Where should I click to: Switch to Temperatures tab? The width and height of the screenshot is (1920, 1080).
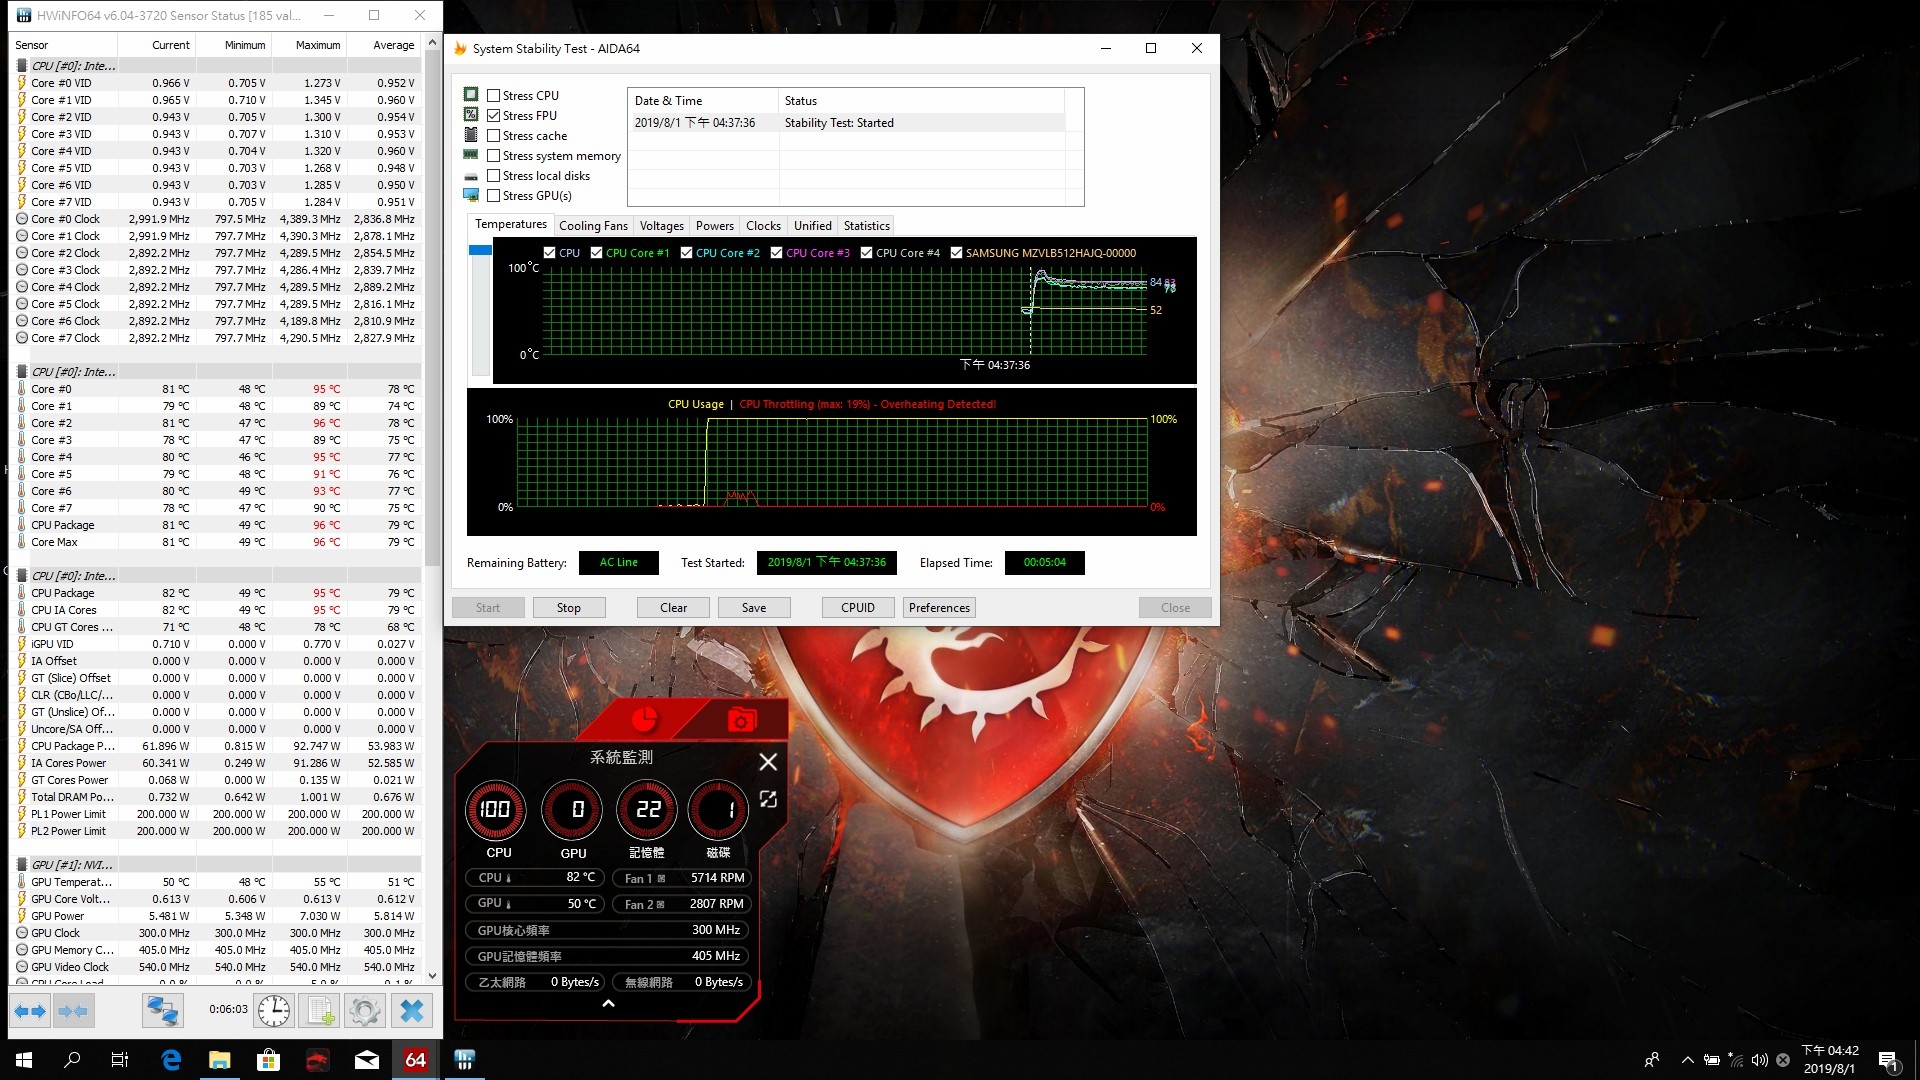tap(510, 225)
